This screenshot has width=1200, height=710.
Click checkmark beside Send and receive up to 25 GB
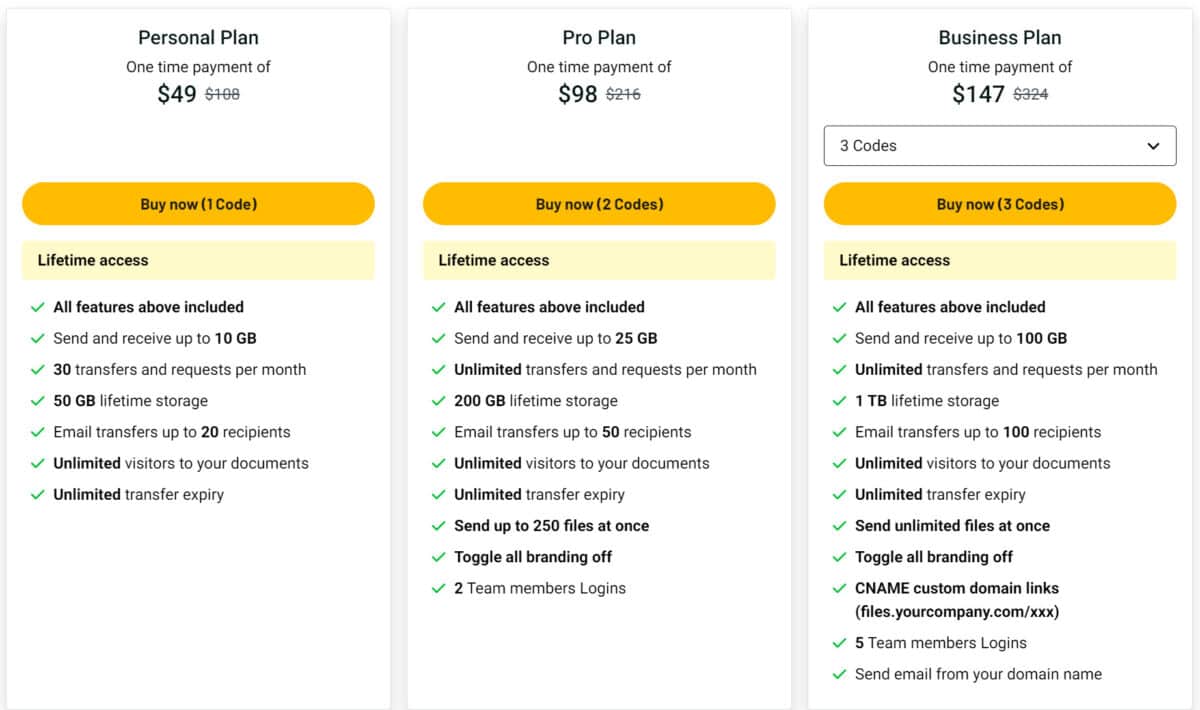(438, 338)
